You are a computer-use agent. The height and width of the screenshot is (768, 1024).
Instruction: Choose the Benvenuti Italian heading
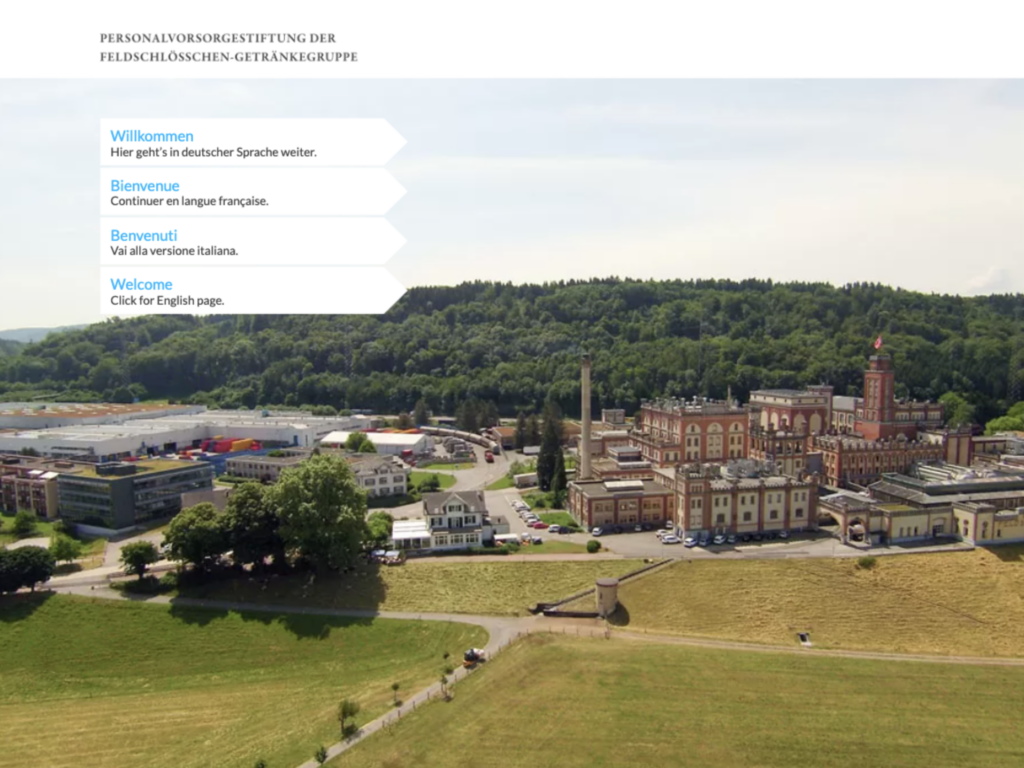[144, 235]
